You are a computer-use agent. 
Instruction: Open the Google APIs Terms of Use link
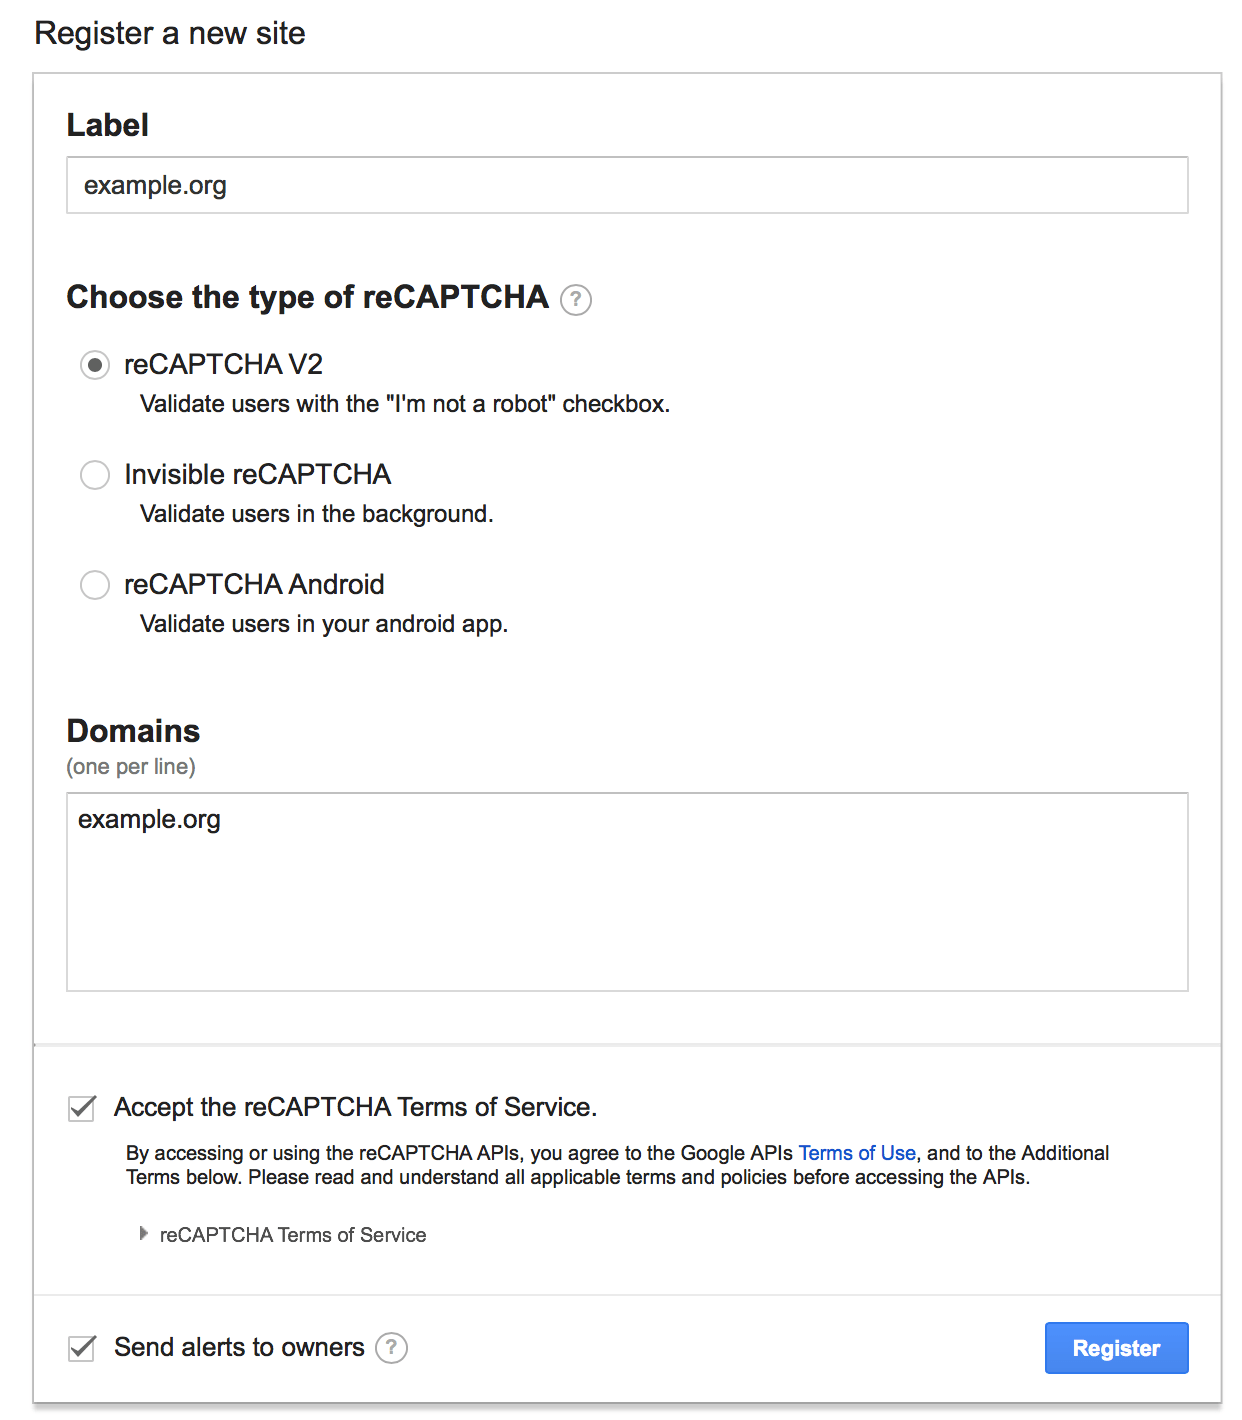pos(856,1152)
